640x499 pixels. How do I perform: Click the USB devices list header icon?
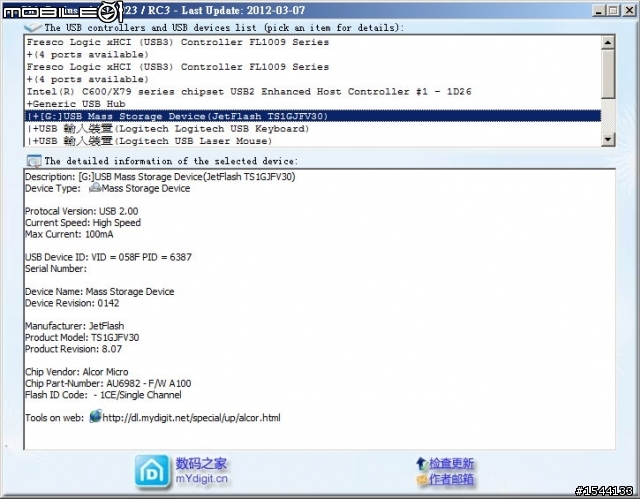point(33,27)
